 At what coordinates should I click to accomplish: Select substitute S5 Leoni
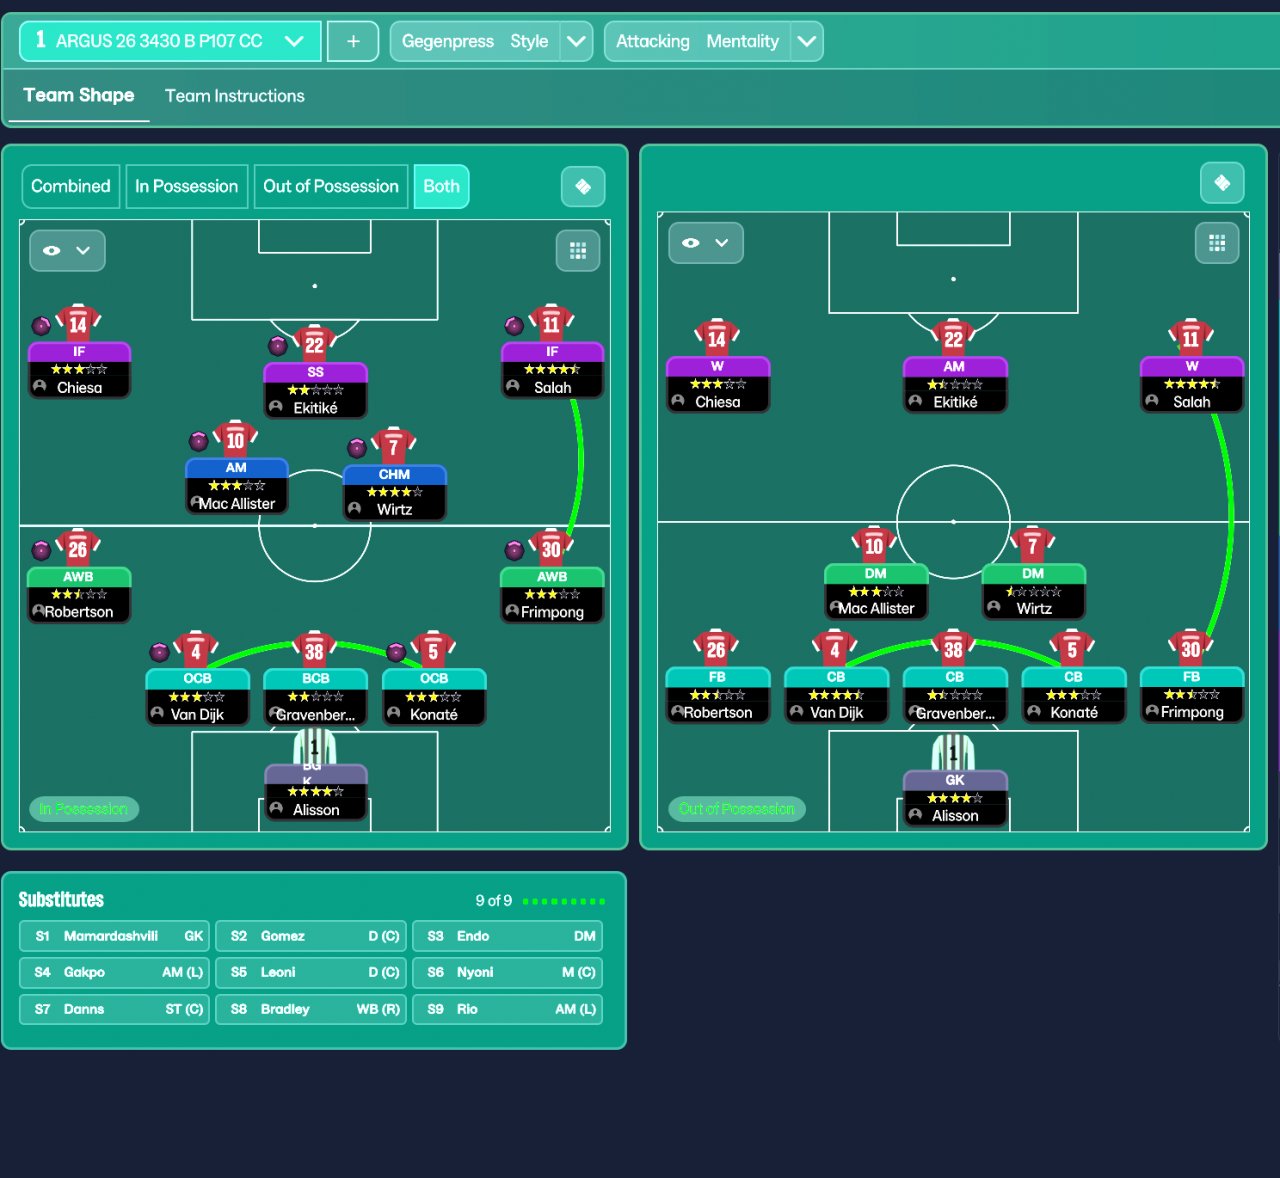click(x=311, y=972)
